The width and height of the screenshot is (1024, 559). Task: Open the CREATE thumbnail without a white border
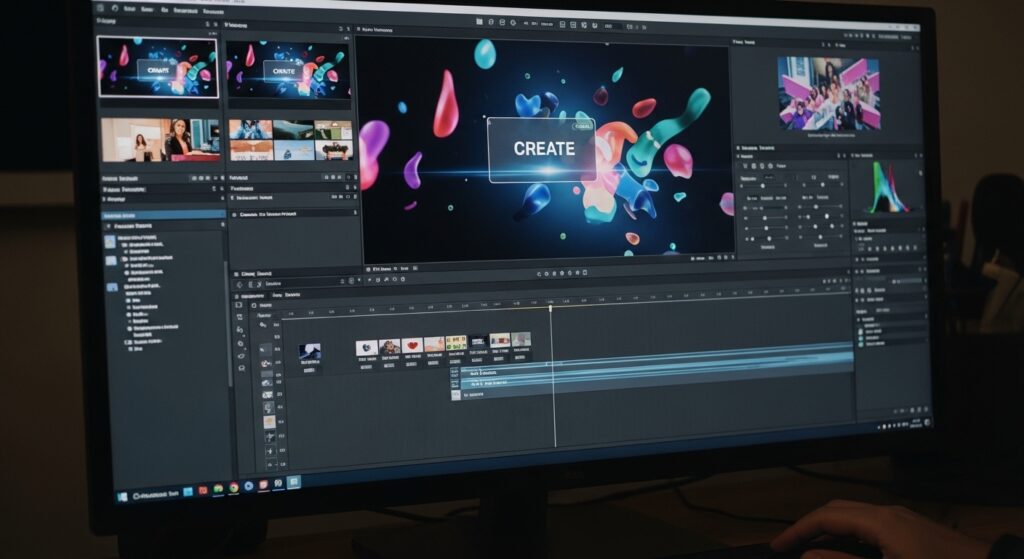coord(288,70)
